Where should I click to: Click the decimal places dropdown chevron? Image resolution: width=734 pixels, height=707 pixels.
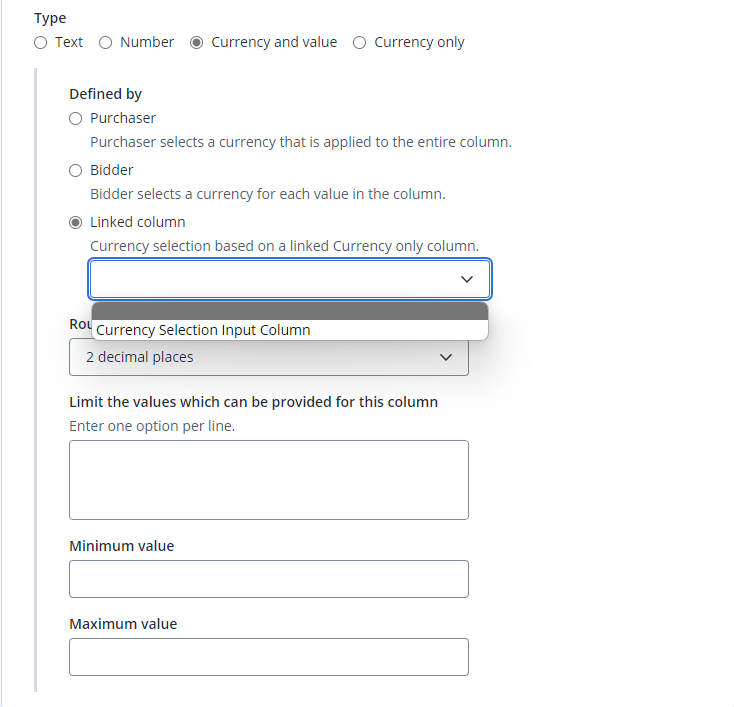pyautogui.click(x=446, y=357)
